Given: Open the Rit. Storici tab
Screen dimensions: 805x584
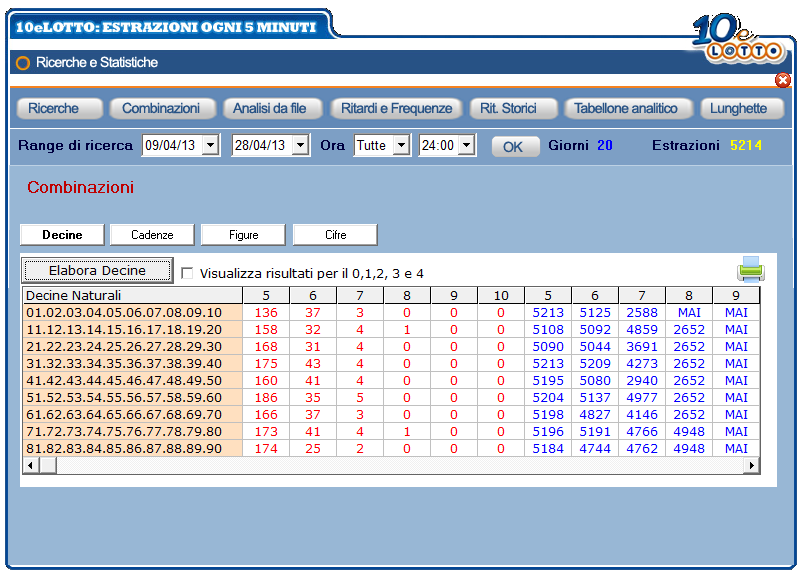Looking at the screenshot, I should click(513, 108).
